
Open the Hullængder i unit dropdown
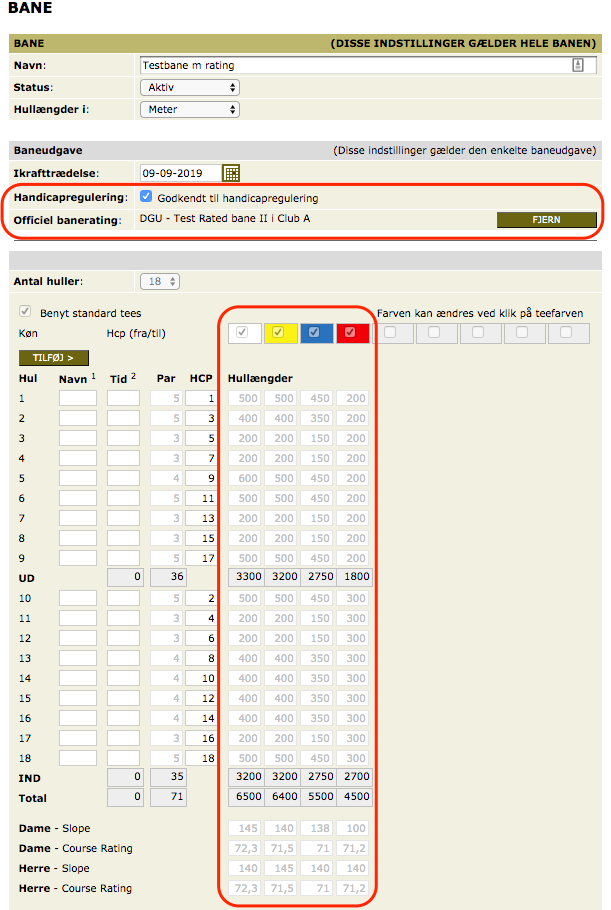[x=189, y=109]
